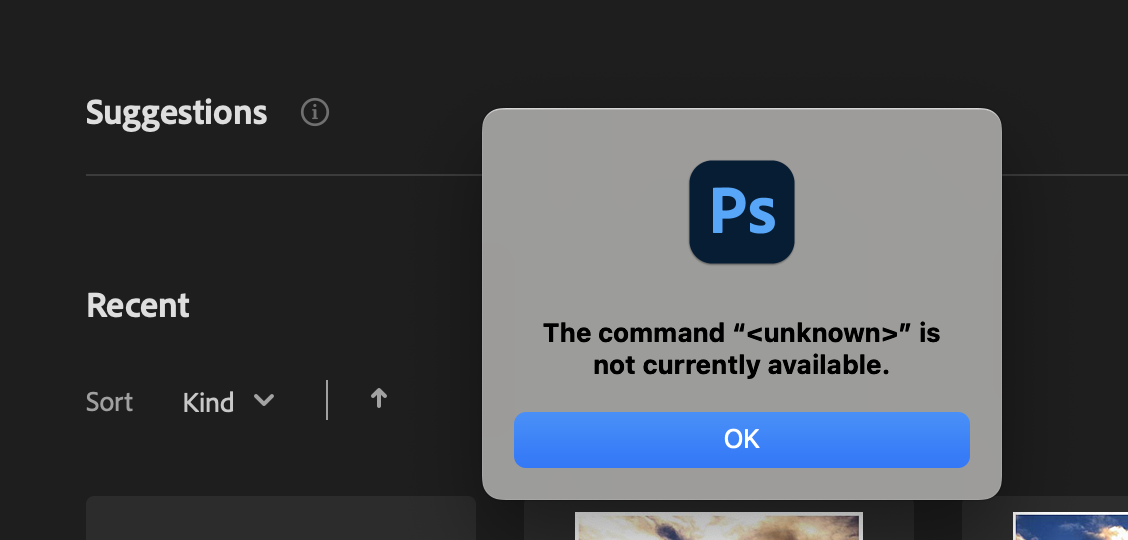Open the blue sky thumbnail at right edge
This screenshot has width=1128, height=540.
(1070, 528)
